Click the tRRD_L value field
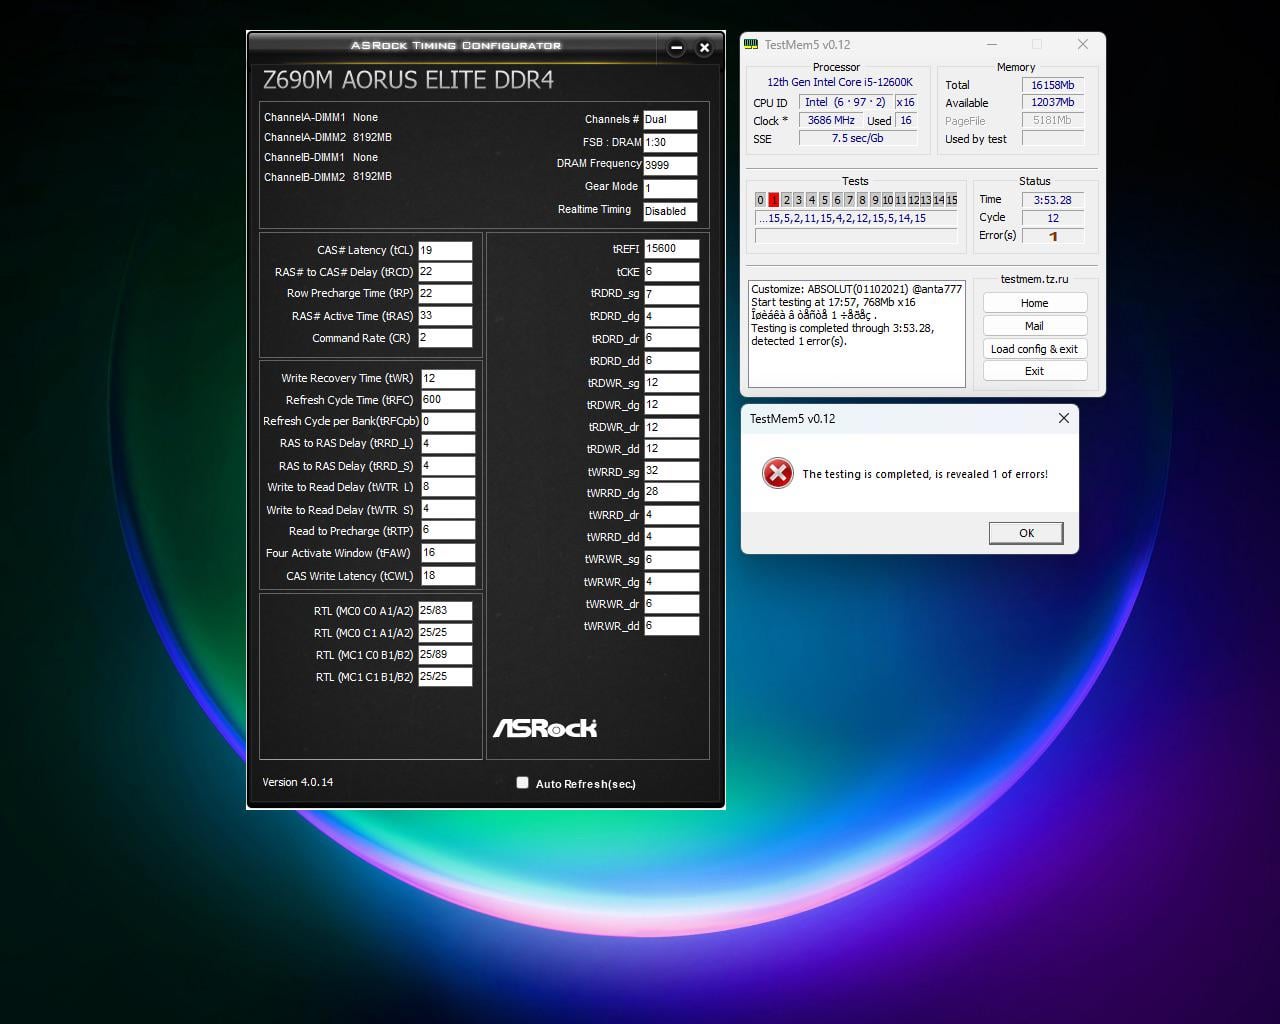This screenshot has width=1280, height=1024. click(x=448, y=444)
